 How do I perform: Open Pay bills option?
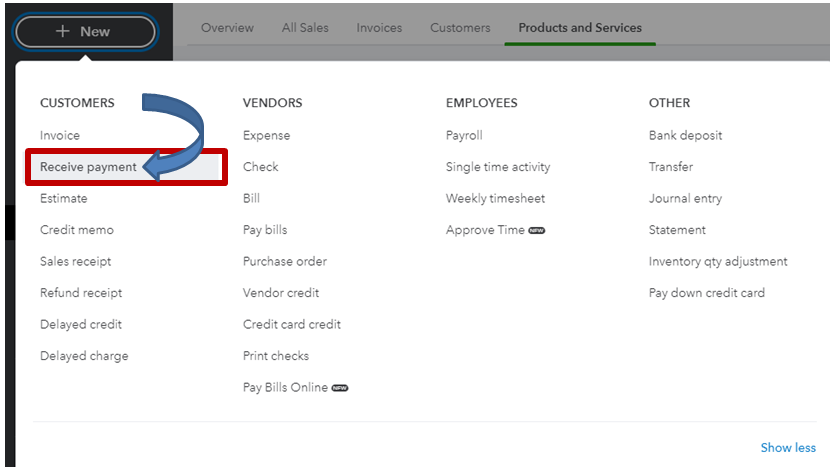pos(265,230)
